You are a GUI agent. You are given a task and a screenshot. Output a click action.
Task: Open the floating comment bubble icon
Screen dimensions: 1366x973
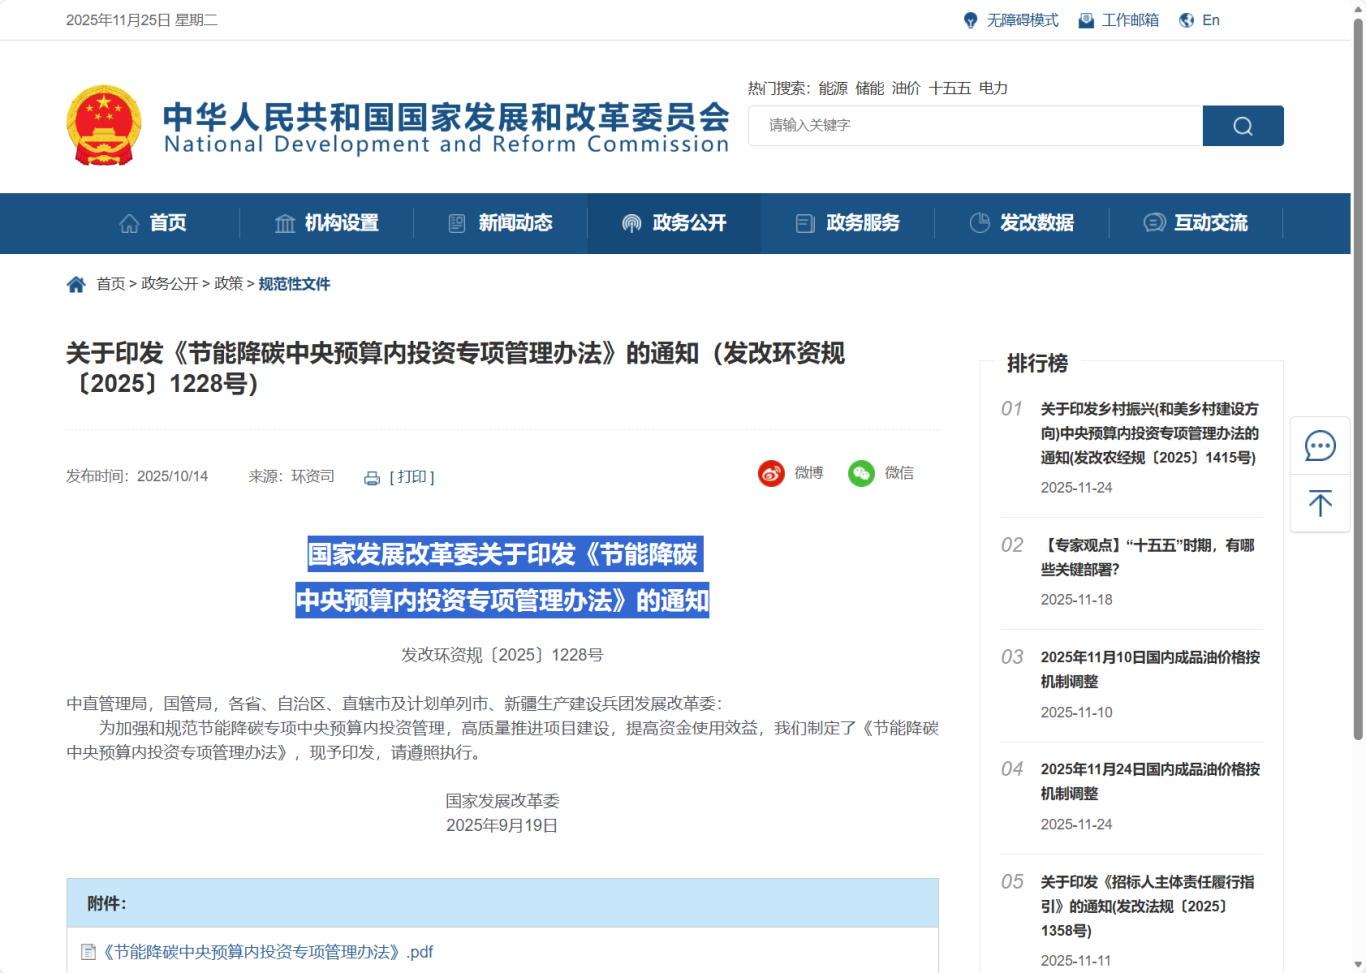(x=1320, y=446)
